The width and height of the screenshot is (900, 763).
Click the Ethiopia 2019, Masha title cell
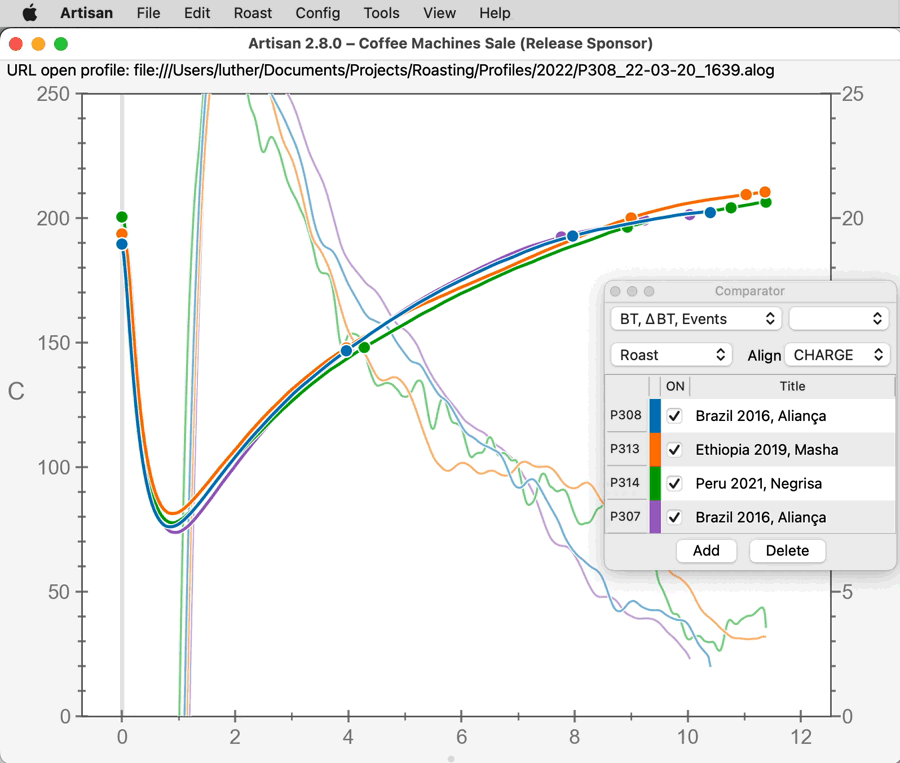[792, 450]
